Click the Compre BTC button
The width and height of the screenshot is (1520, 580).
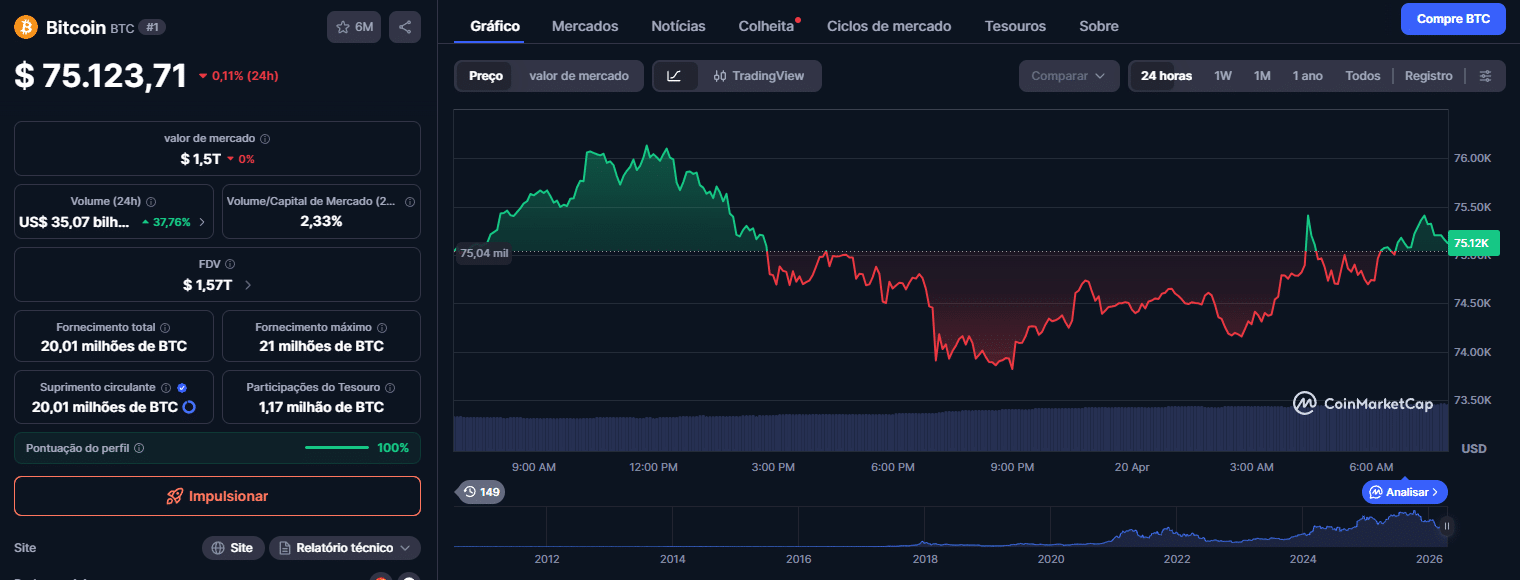click(x=1453, y=19)
